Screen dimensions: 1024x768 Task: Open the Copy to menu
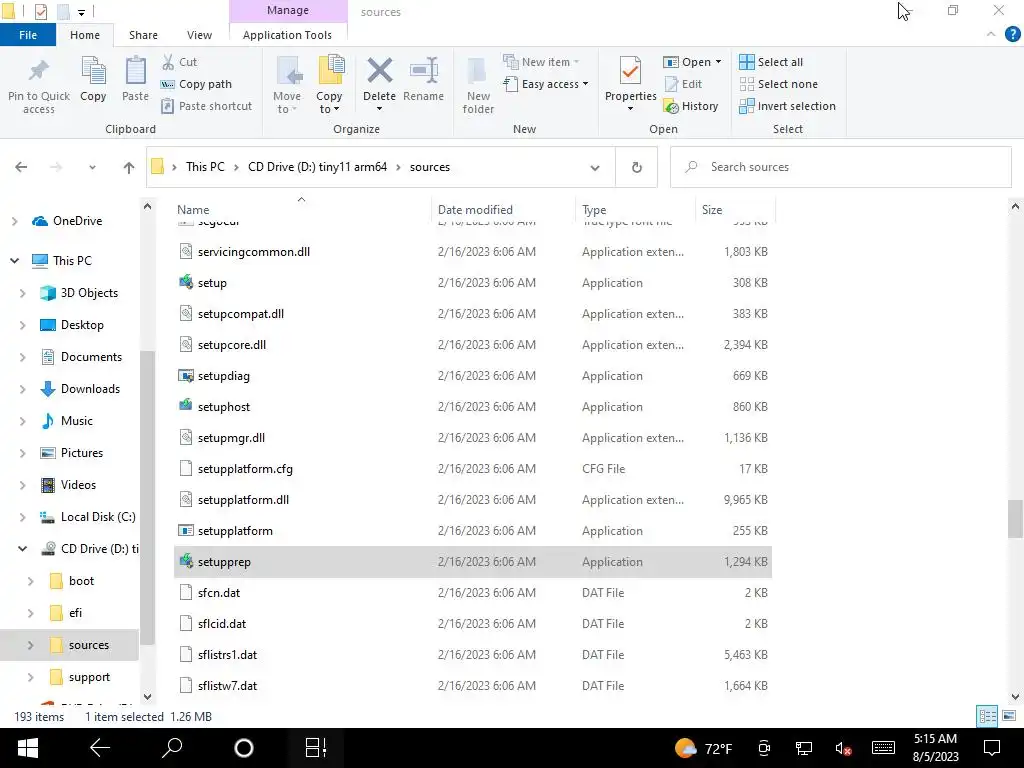tap(329, 86)
